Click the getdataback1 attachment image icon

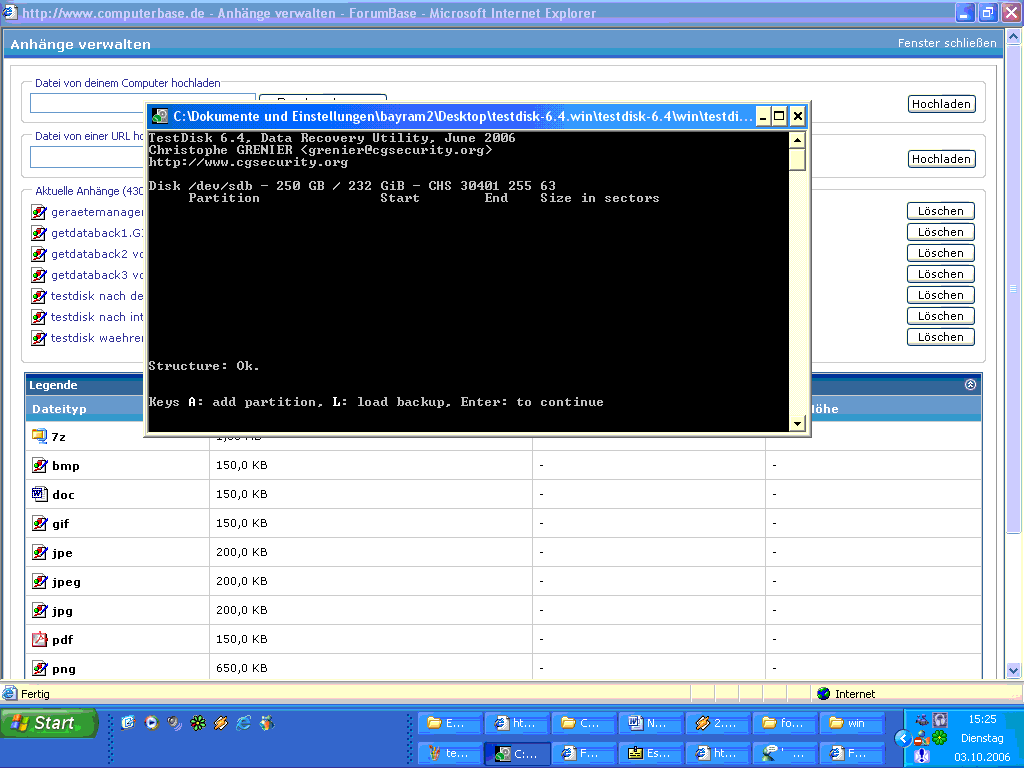[x=39, y=233]
